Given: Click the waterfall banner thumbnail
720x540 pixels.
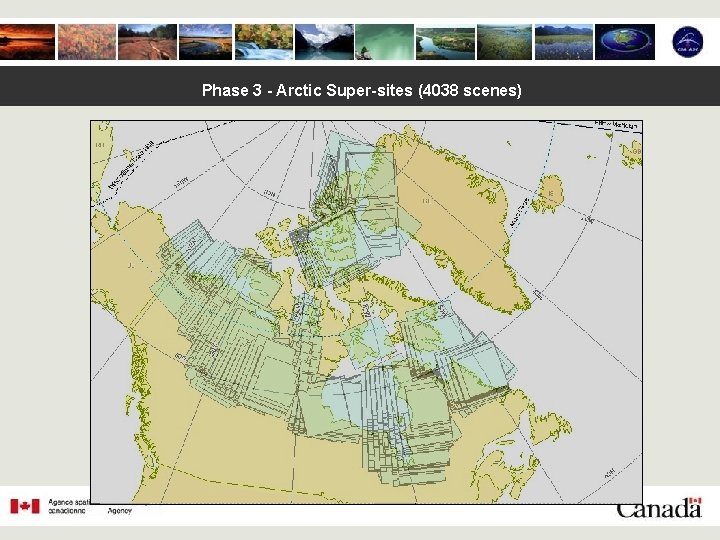Looking at the screenshot, I should coord(264,42).
